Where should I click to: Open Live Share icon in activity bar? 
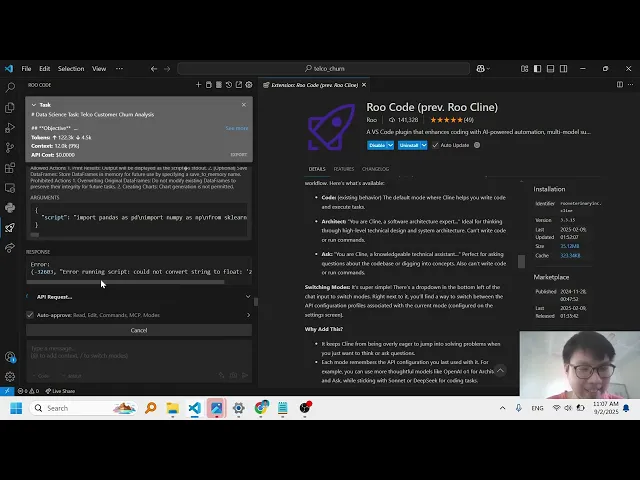10,247
